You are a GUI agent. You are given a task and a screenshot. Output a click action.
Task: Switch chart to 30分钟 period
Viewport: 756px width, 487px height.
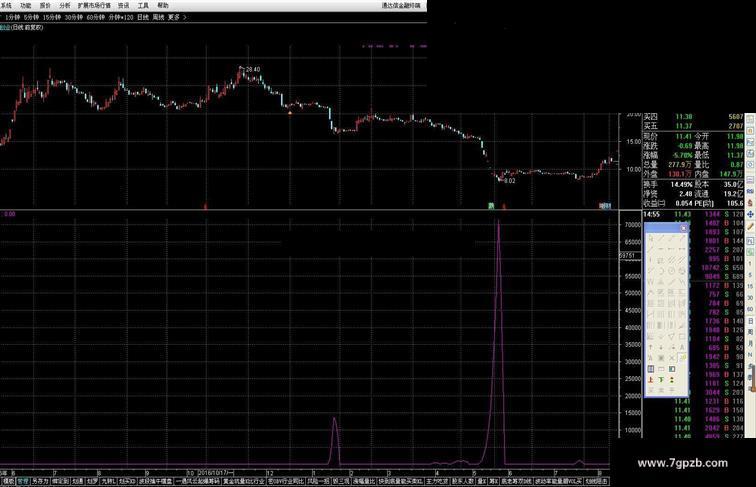pos(74,17)
